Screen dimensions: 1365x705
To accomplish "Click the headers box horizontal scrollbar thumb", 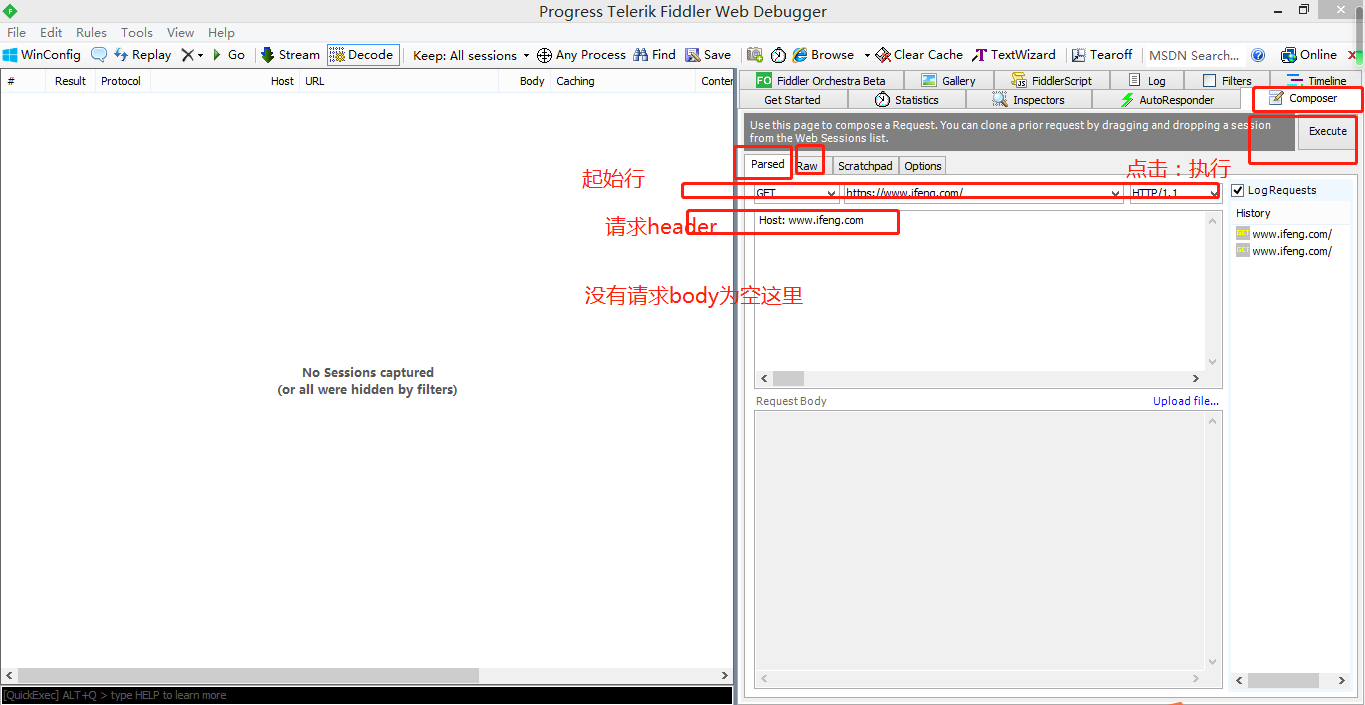I will [x=788, y=379].
